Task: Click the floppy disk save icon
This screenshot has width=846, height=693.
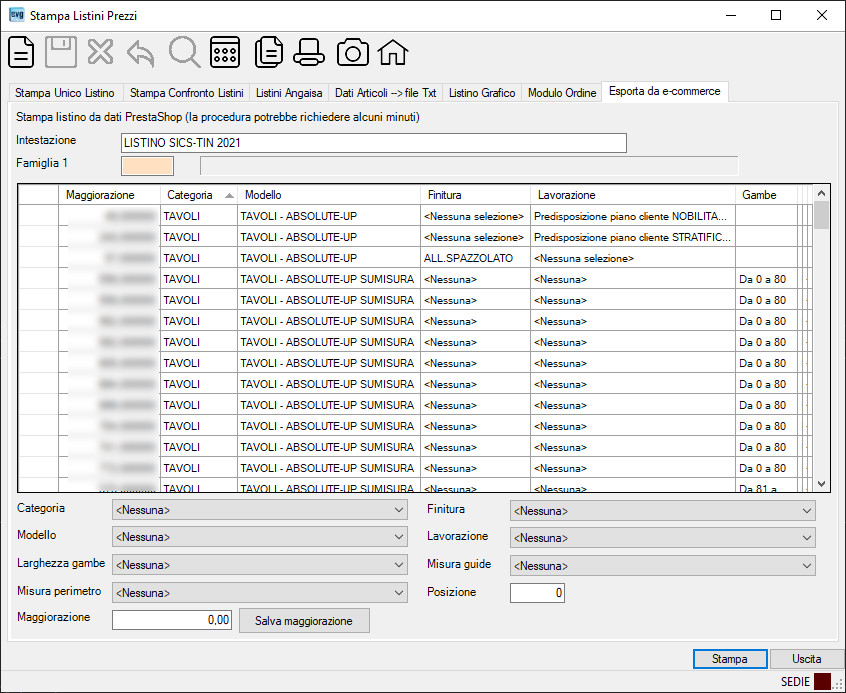Action: (60, 52)
